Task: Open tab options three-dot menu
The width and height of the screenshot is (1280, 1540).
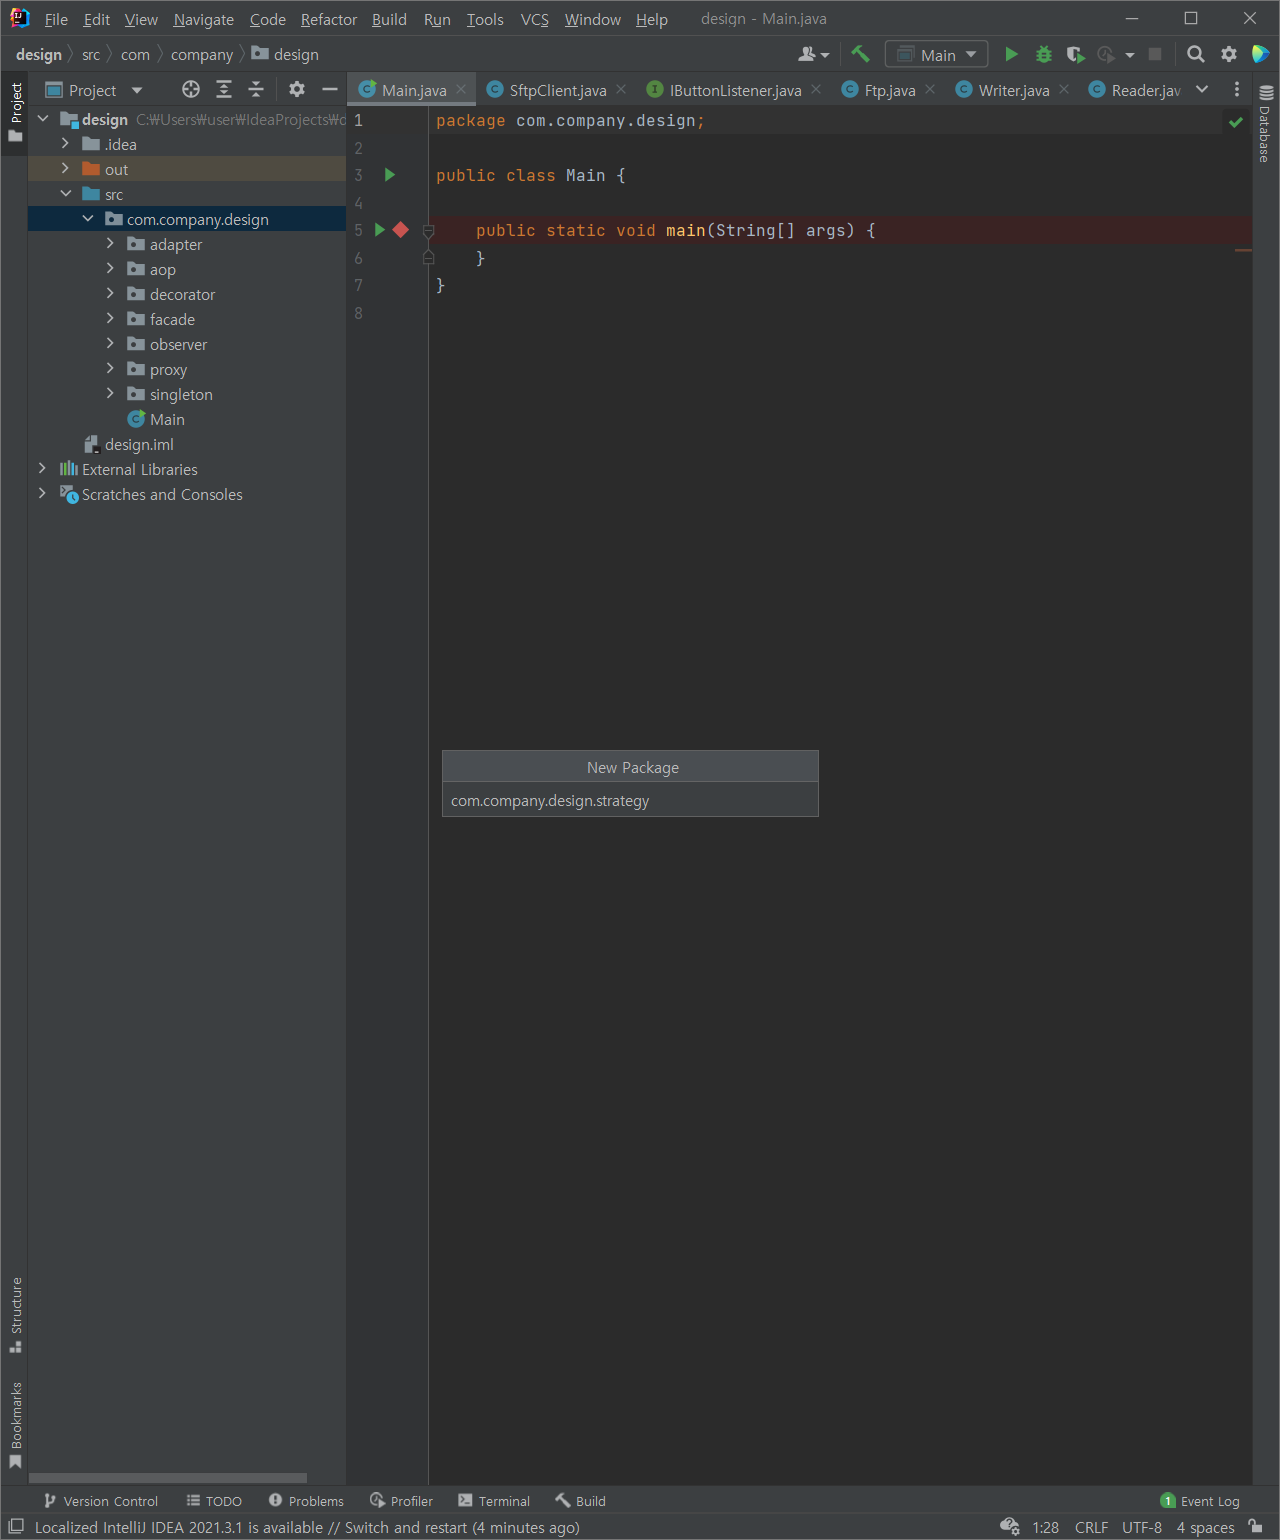Action: tap(1237, 89)
